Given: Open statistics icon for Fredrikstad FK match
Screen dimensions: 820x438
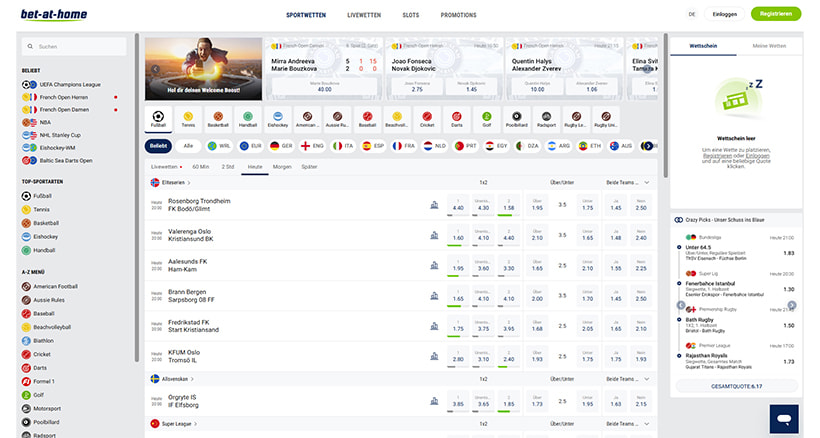Looking at the screenshot, I should point(434,326).
